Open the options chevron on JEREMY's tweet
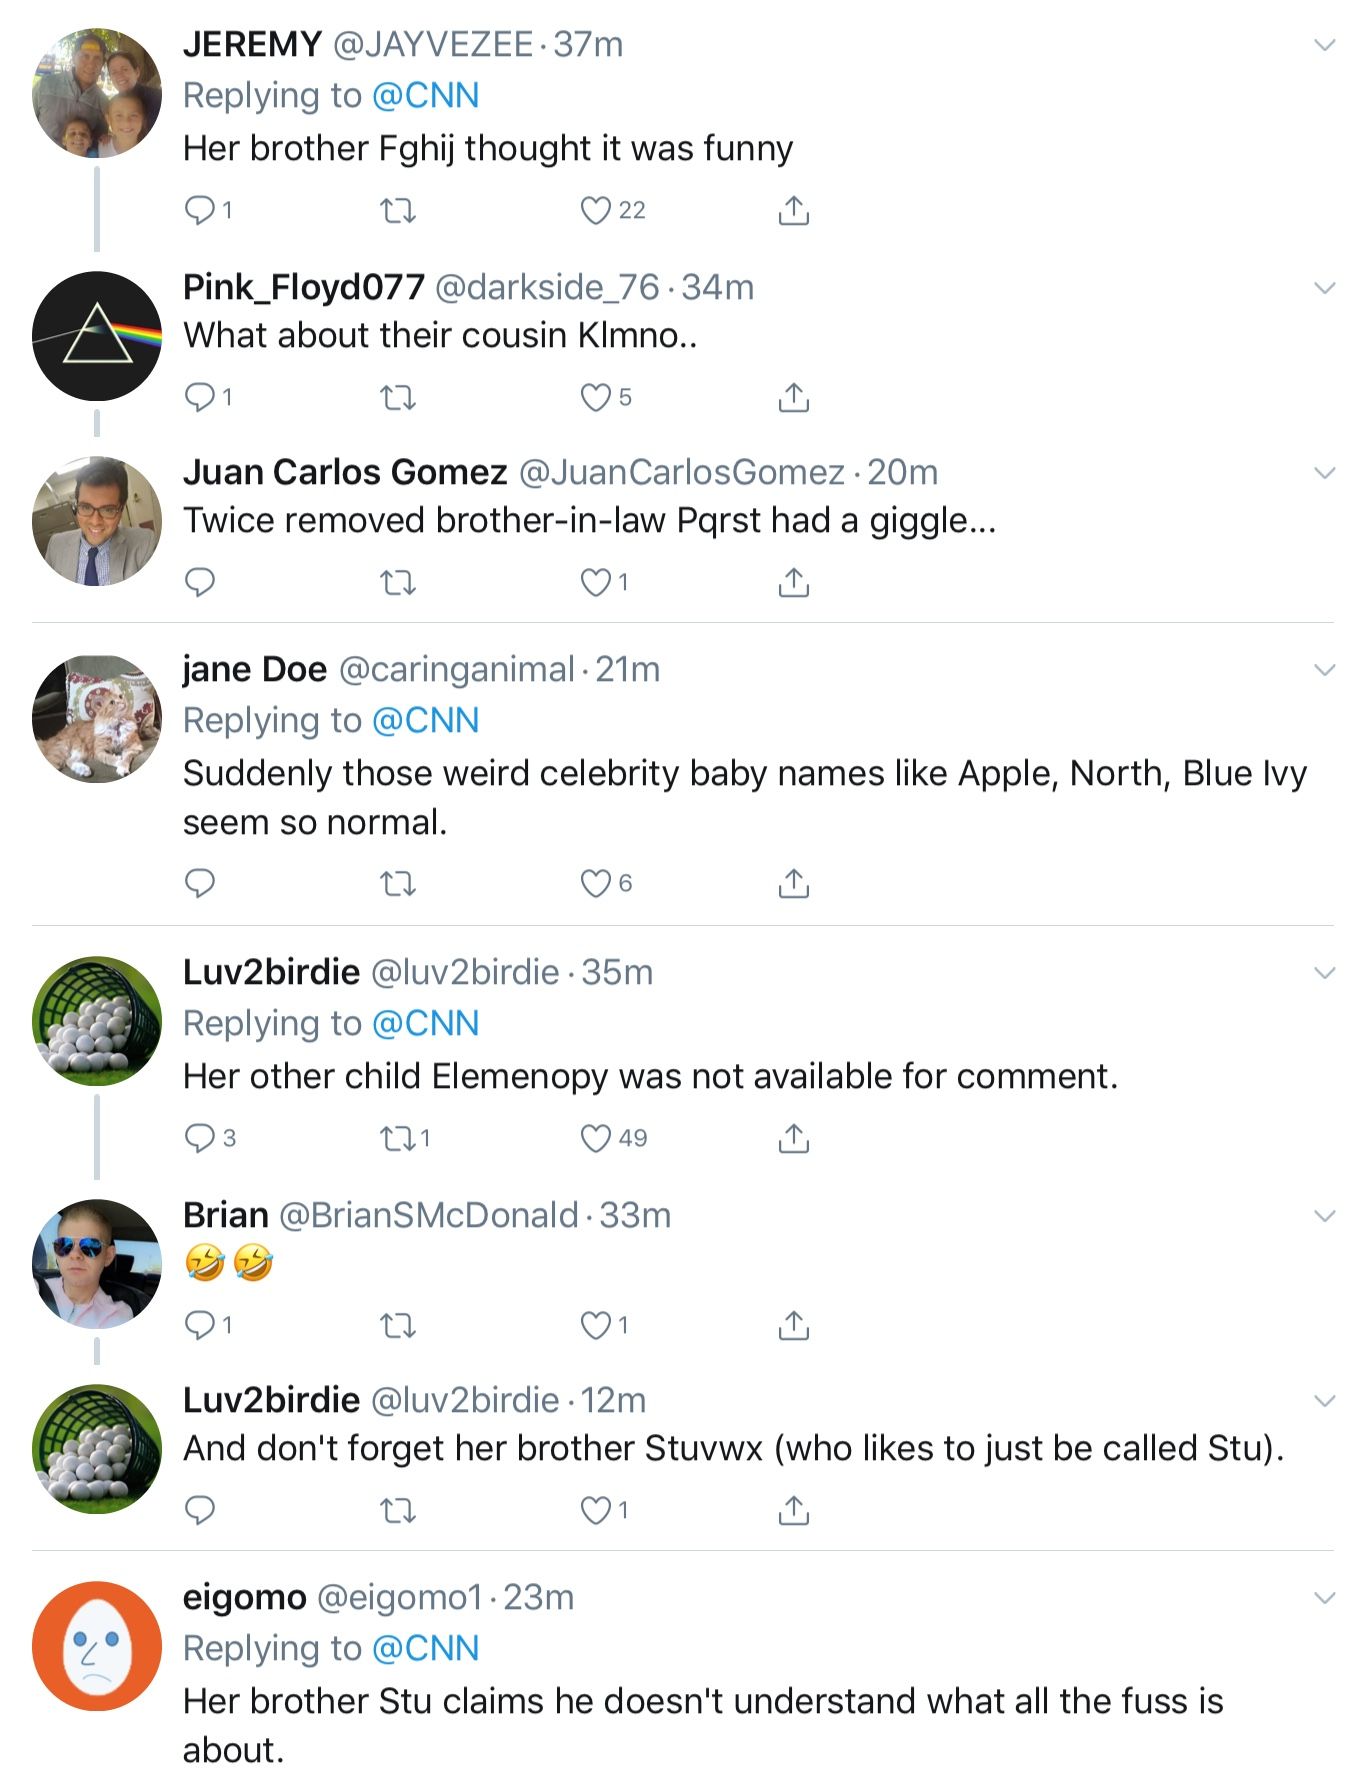1347x1783 pixels. tap(1324, 45)
